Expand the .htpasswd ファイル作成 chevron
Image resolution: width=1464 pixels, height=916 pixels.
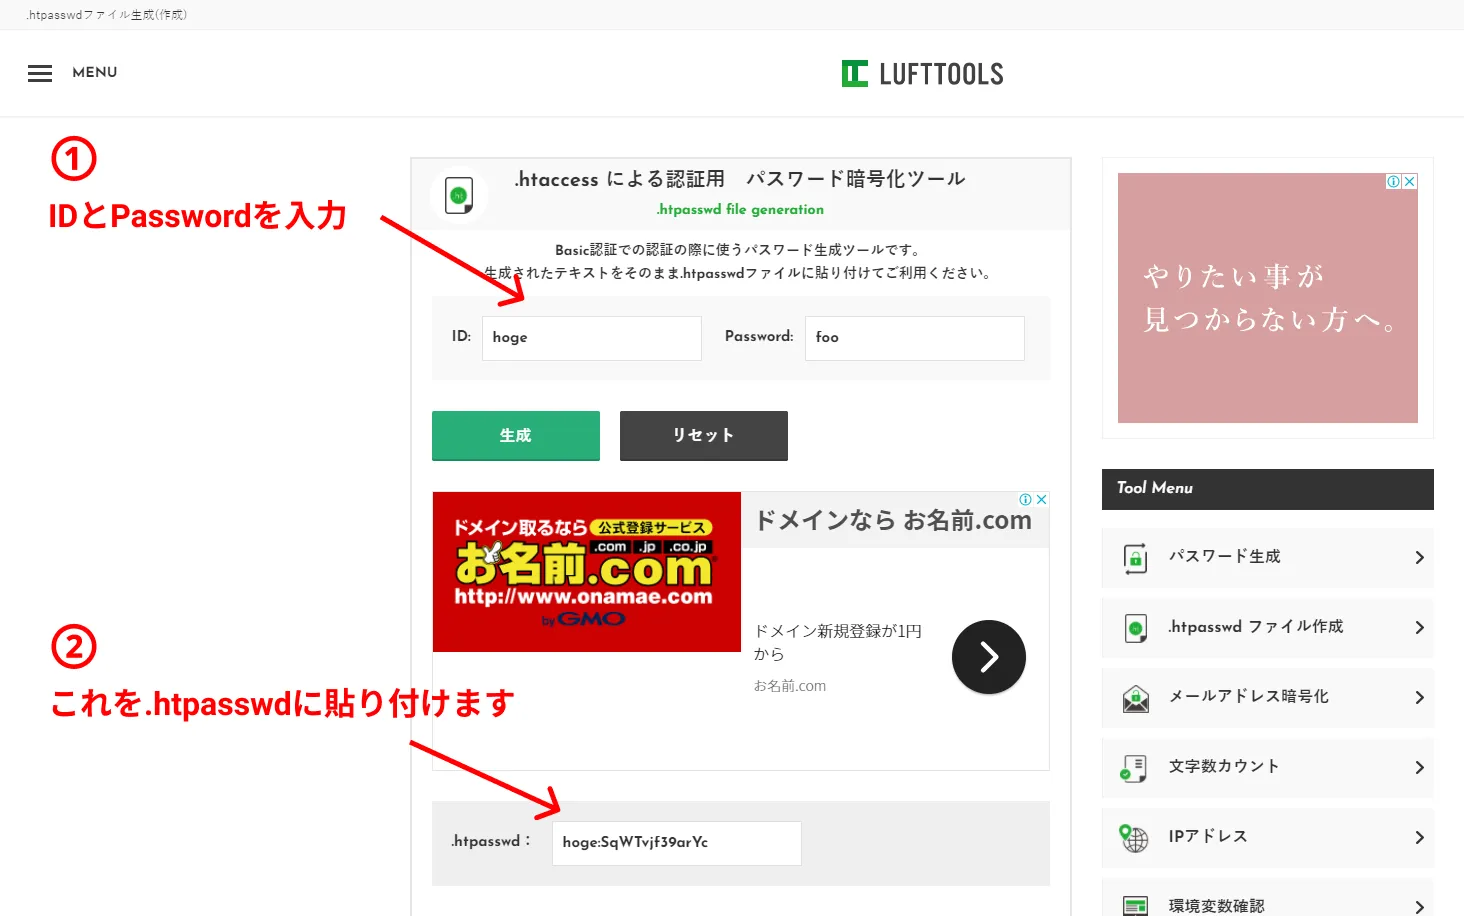(x=1419, y=628)
